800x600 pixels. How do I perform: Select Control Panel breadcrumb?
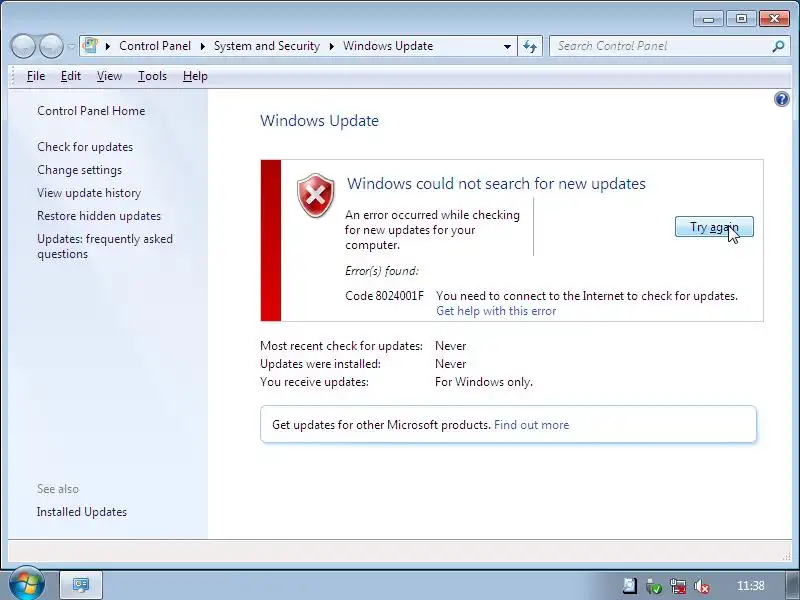155,46
